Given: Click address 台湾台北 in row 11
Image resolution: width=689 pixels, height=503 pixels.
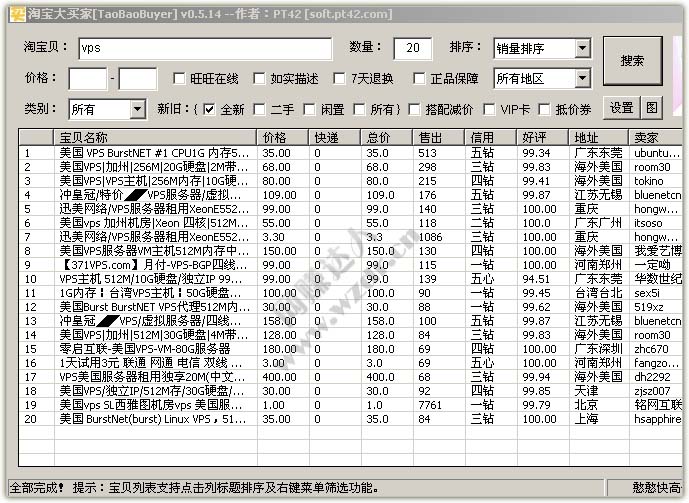Looking at the screenshot, I should point(598,293).
